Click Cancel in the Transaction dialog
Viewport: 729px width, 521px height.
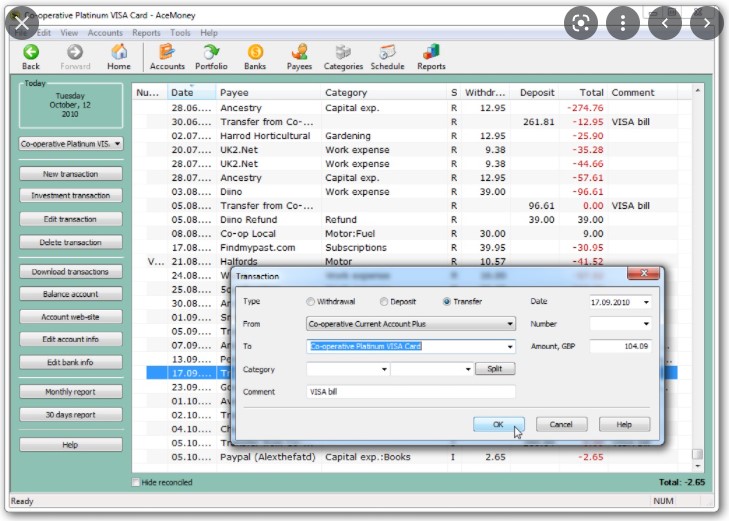[561, 424]
